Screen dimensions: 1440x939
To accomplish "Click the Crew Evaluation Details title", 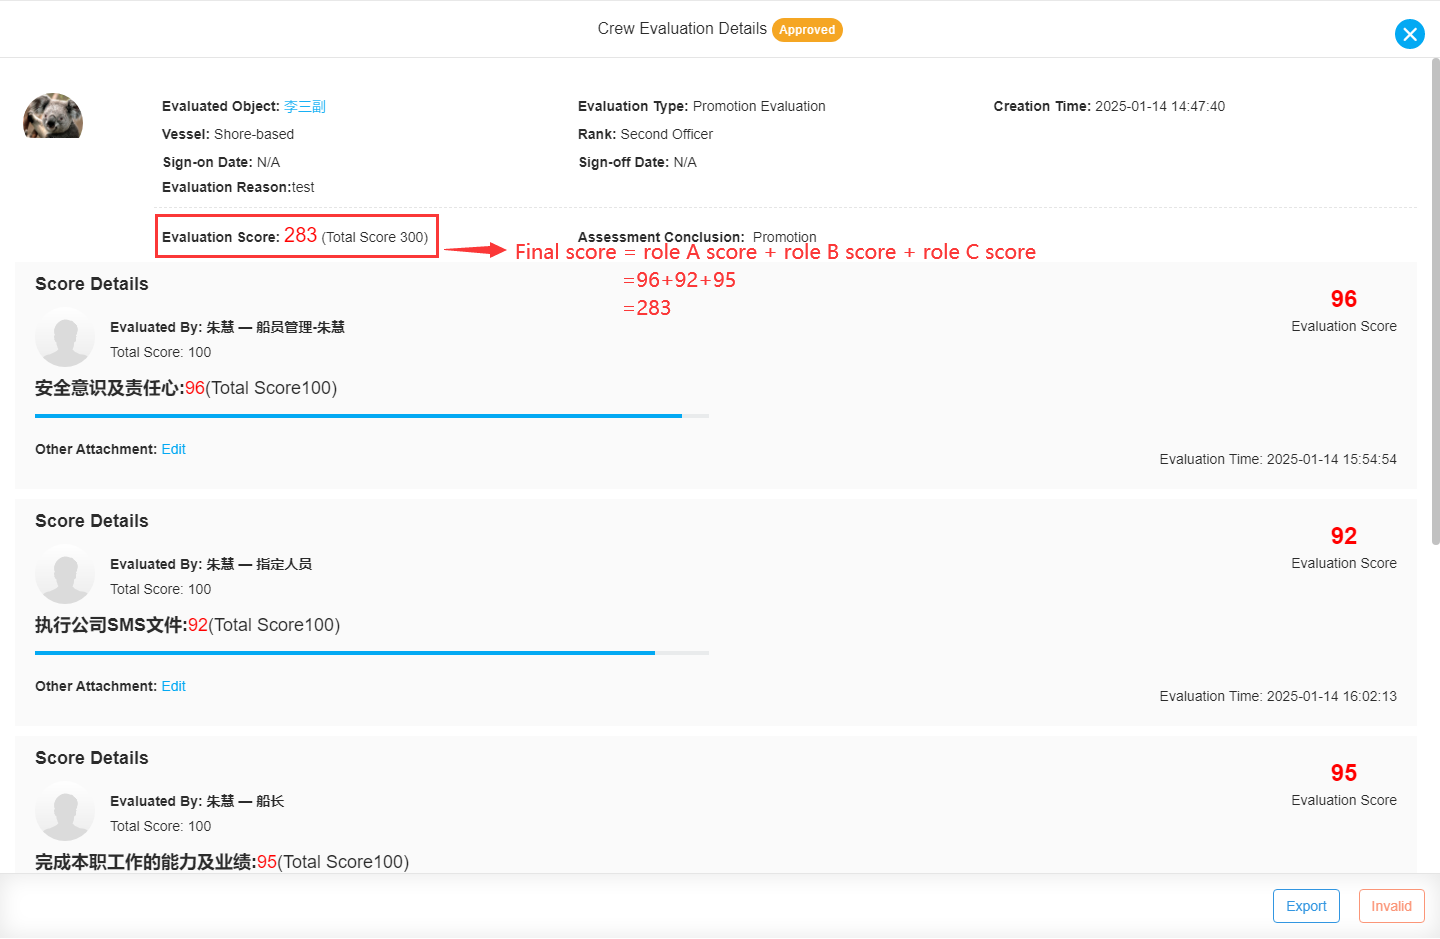I will [682, 29].
